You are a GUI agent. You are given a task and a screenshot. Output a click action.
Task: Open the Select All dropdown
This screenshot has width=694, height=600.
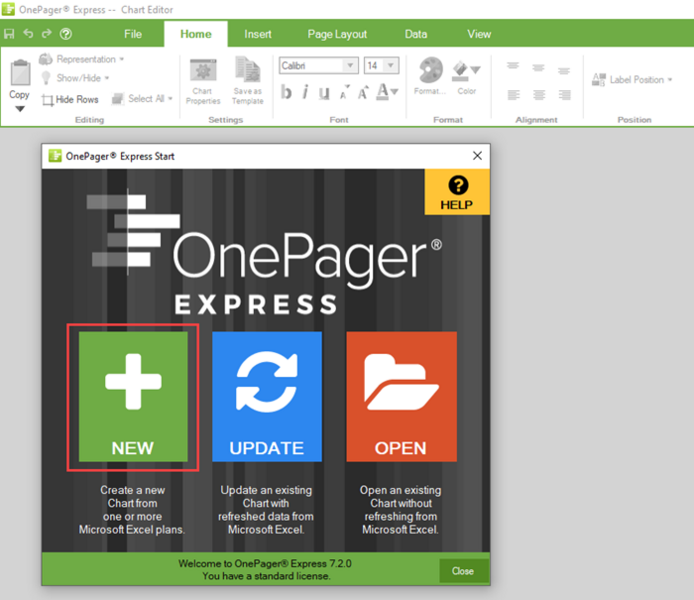point(142,99)
